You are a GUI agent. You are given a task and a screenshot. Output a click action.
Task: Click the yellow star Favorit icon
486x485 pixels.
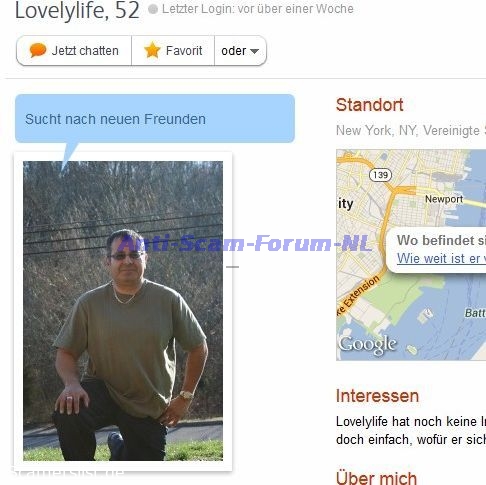[152, 50]
